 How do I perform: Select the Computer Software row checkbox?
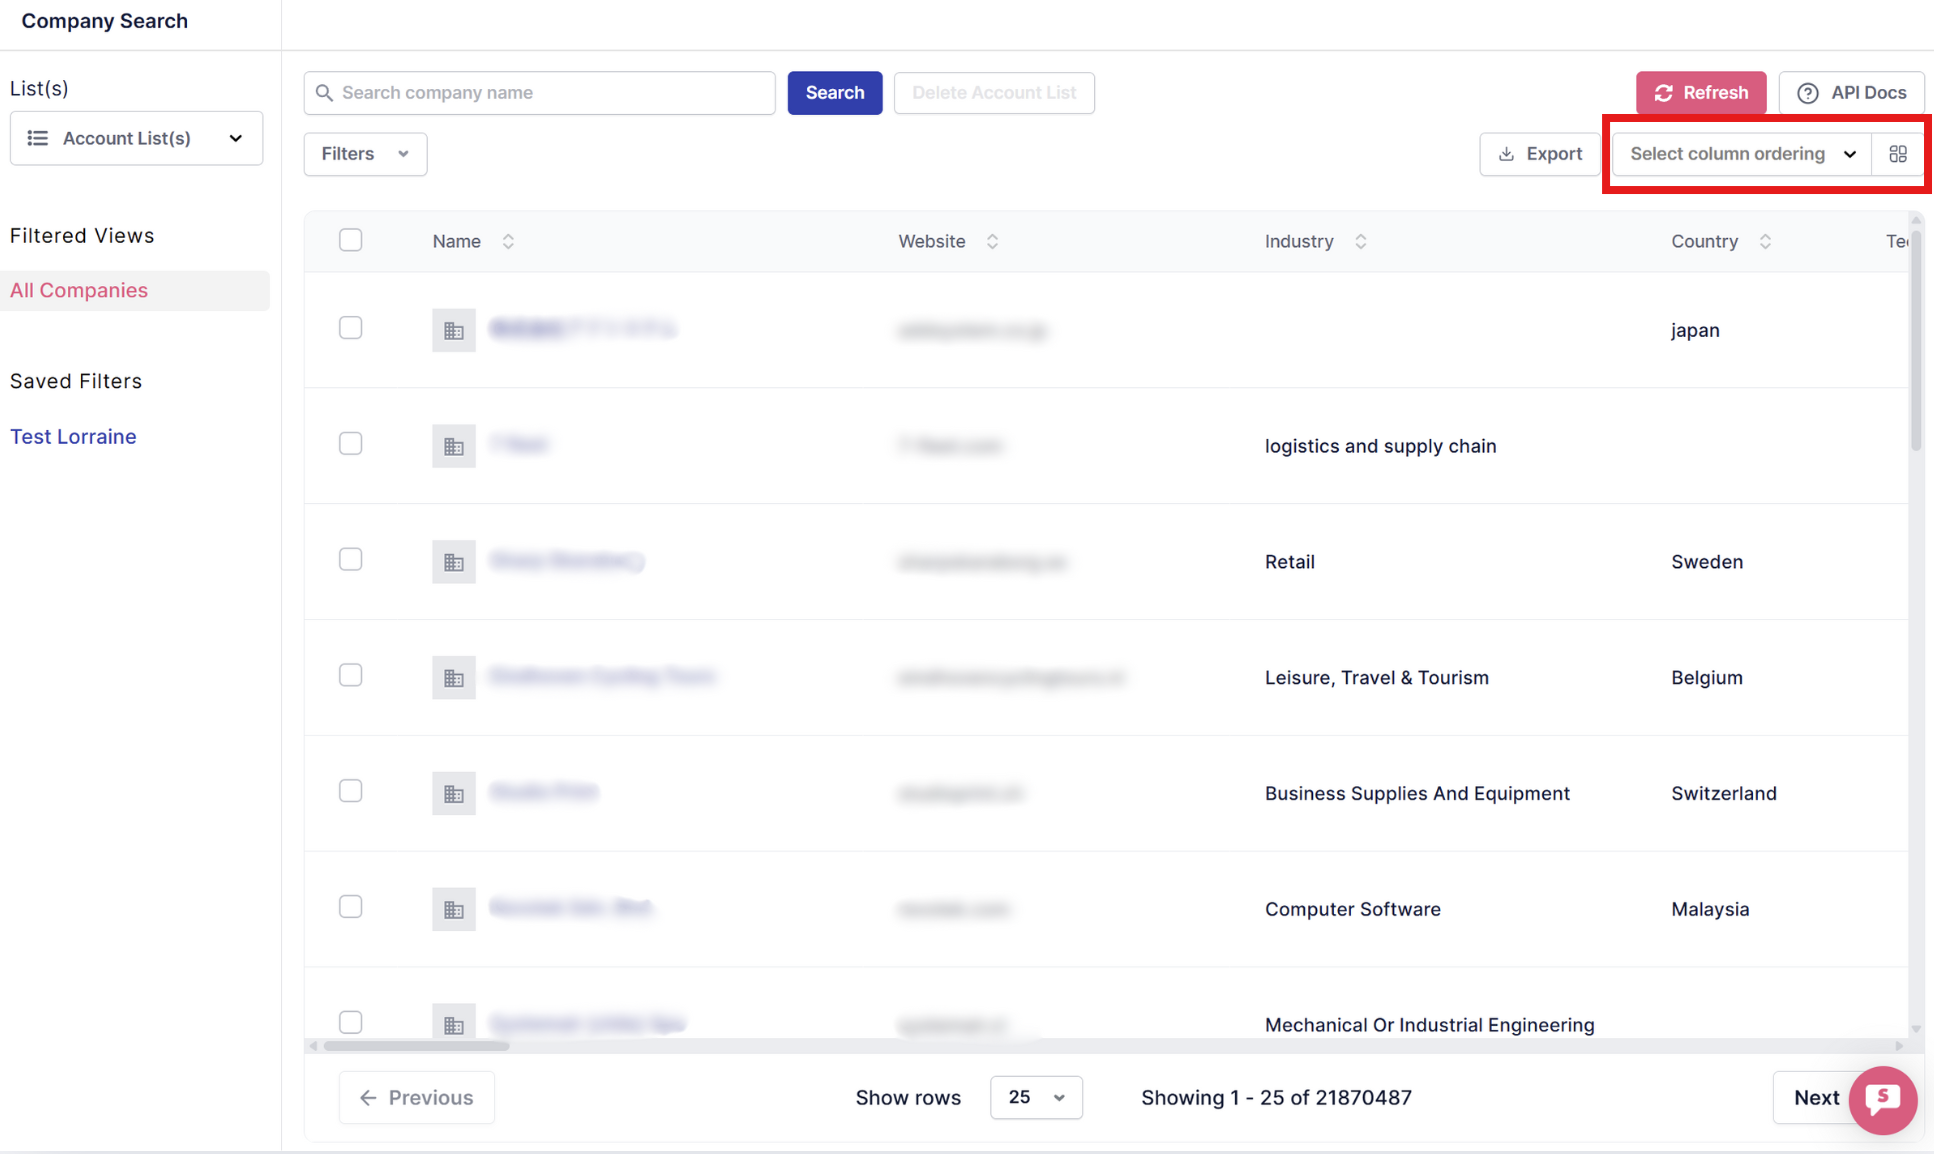350,907
